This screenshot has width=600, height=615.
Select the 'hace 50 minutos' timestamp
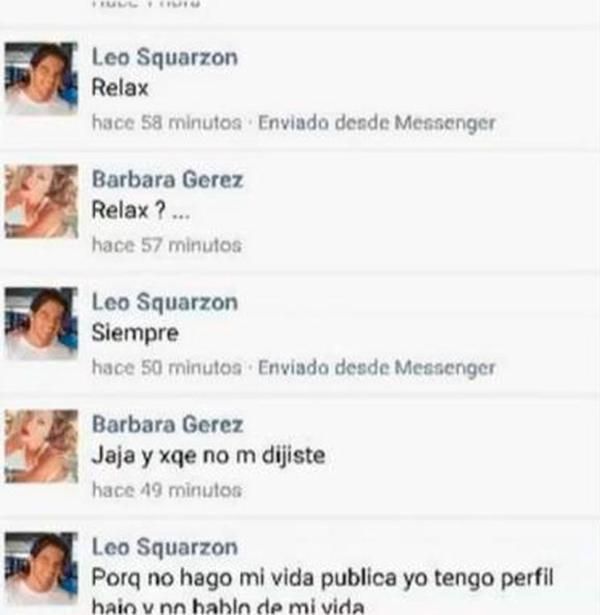point(167,368)
